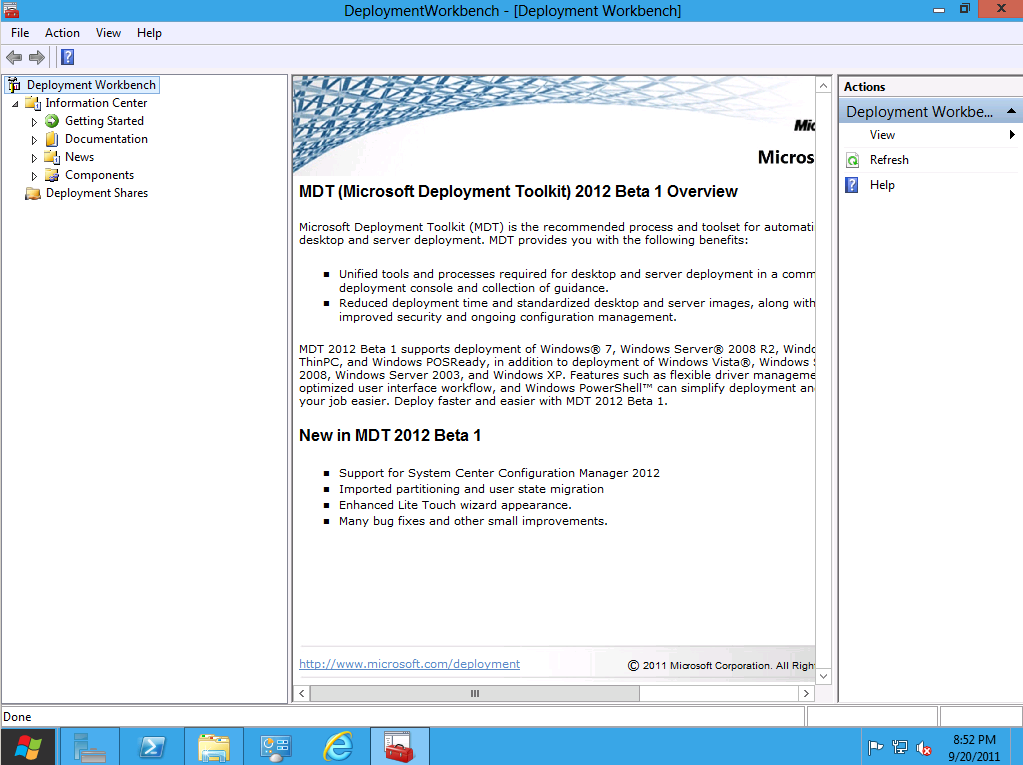The width and height of the screenshot is (1023, 765).
Task: Click the Help icon in the toolbar
Action: tap(67, 57)
